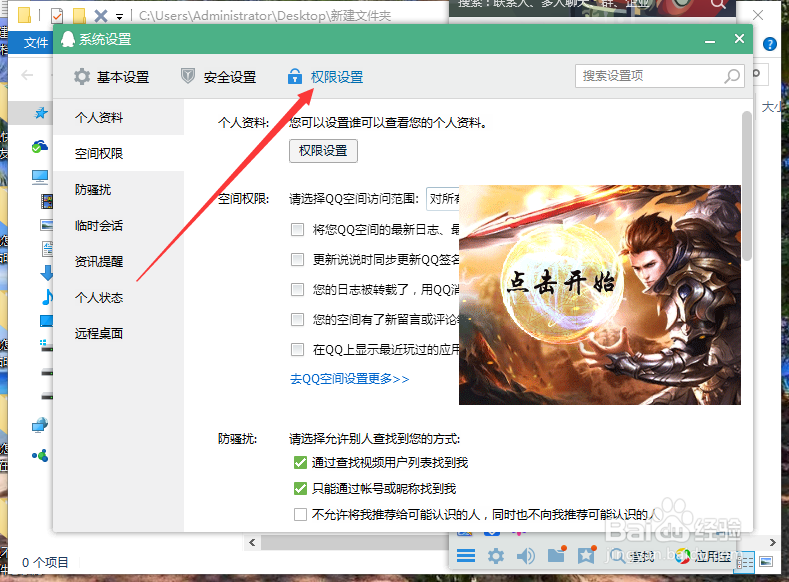Viewport: 789px width, 582px height.
Task: Check 不允许将我推荐给可能认识的人
Action: pos(300,515)
